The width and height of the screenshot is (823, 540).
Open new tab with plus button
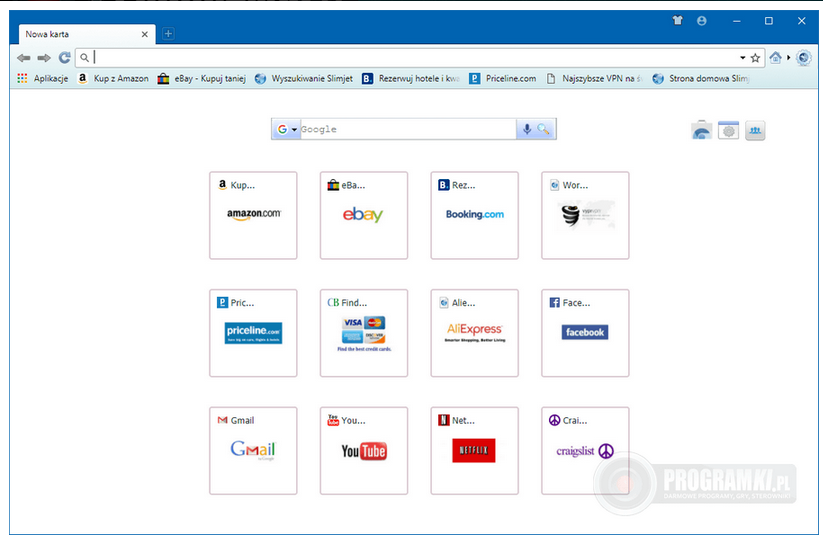168,34
